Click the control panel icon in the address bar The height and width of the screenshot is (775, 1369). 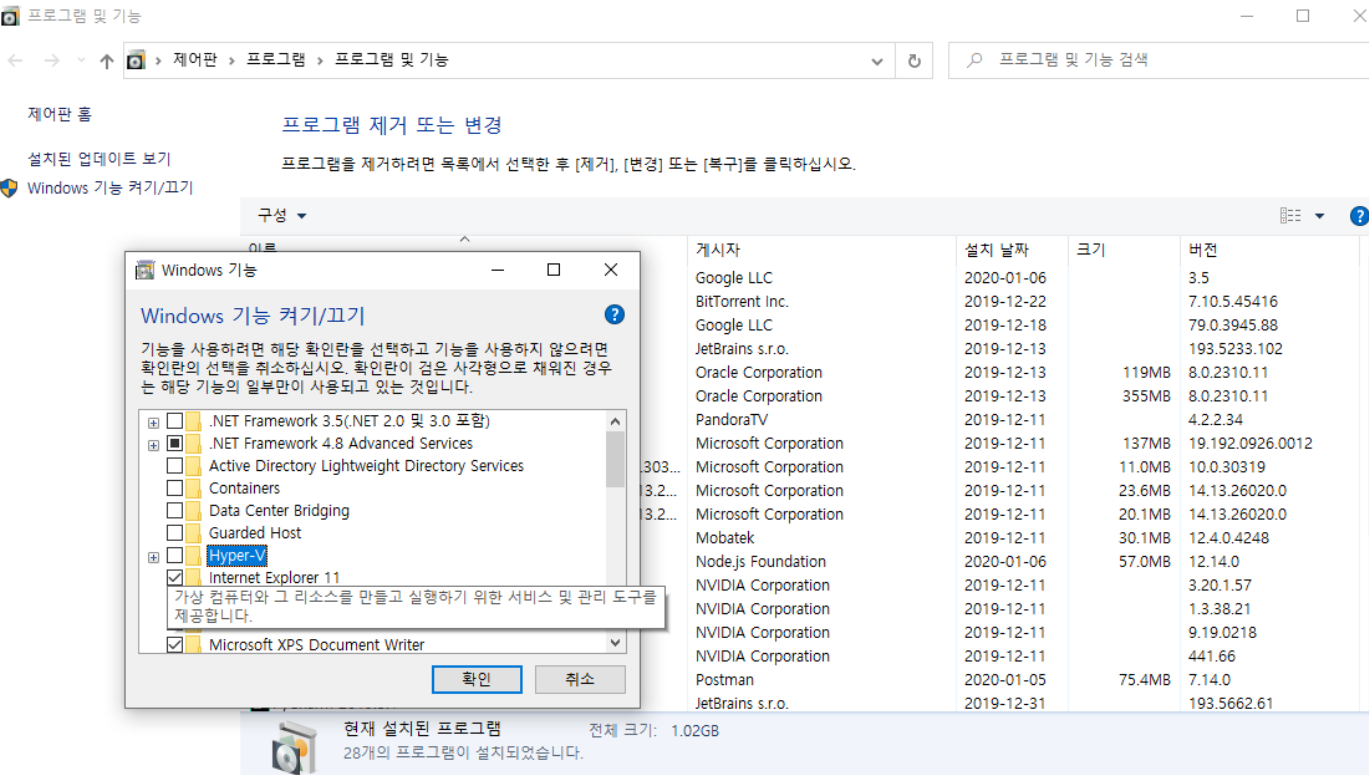click(x=137, y=61)
